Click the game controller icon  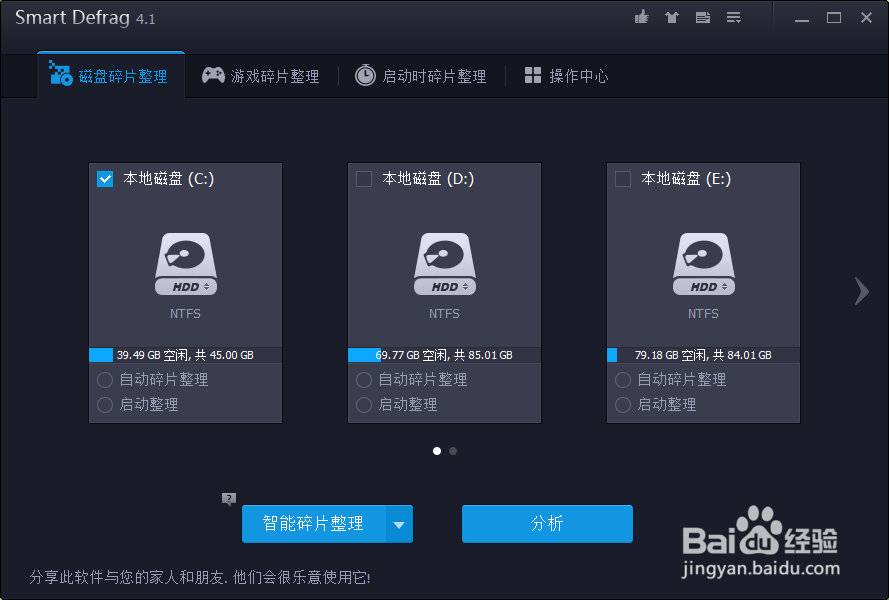click(213, 75)
